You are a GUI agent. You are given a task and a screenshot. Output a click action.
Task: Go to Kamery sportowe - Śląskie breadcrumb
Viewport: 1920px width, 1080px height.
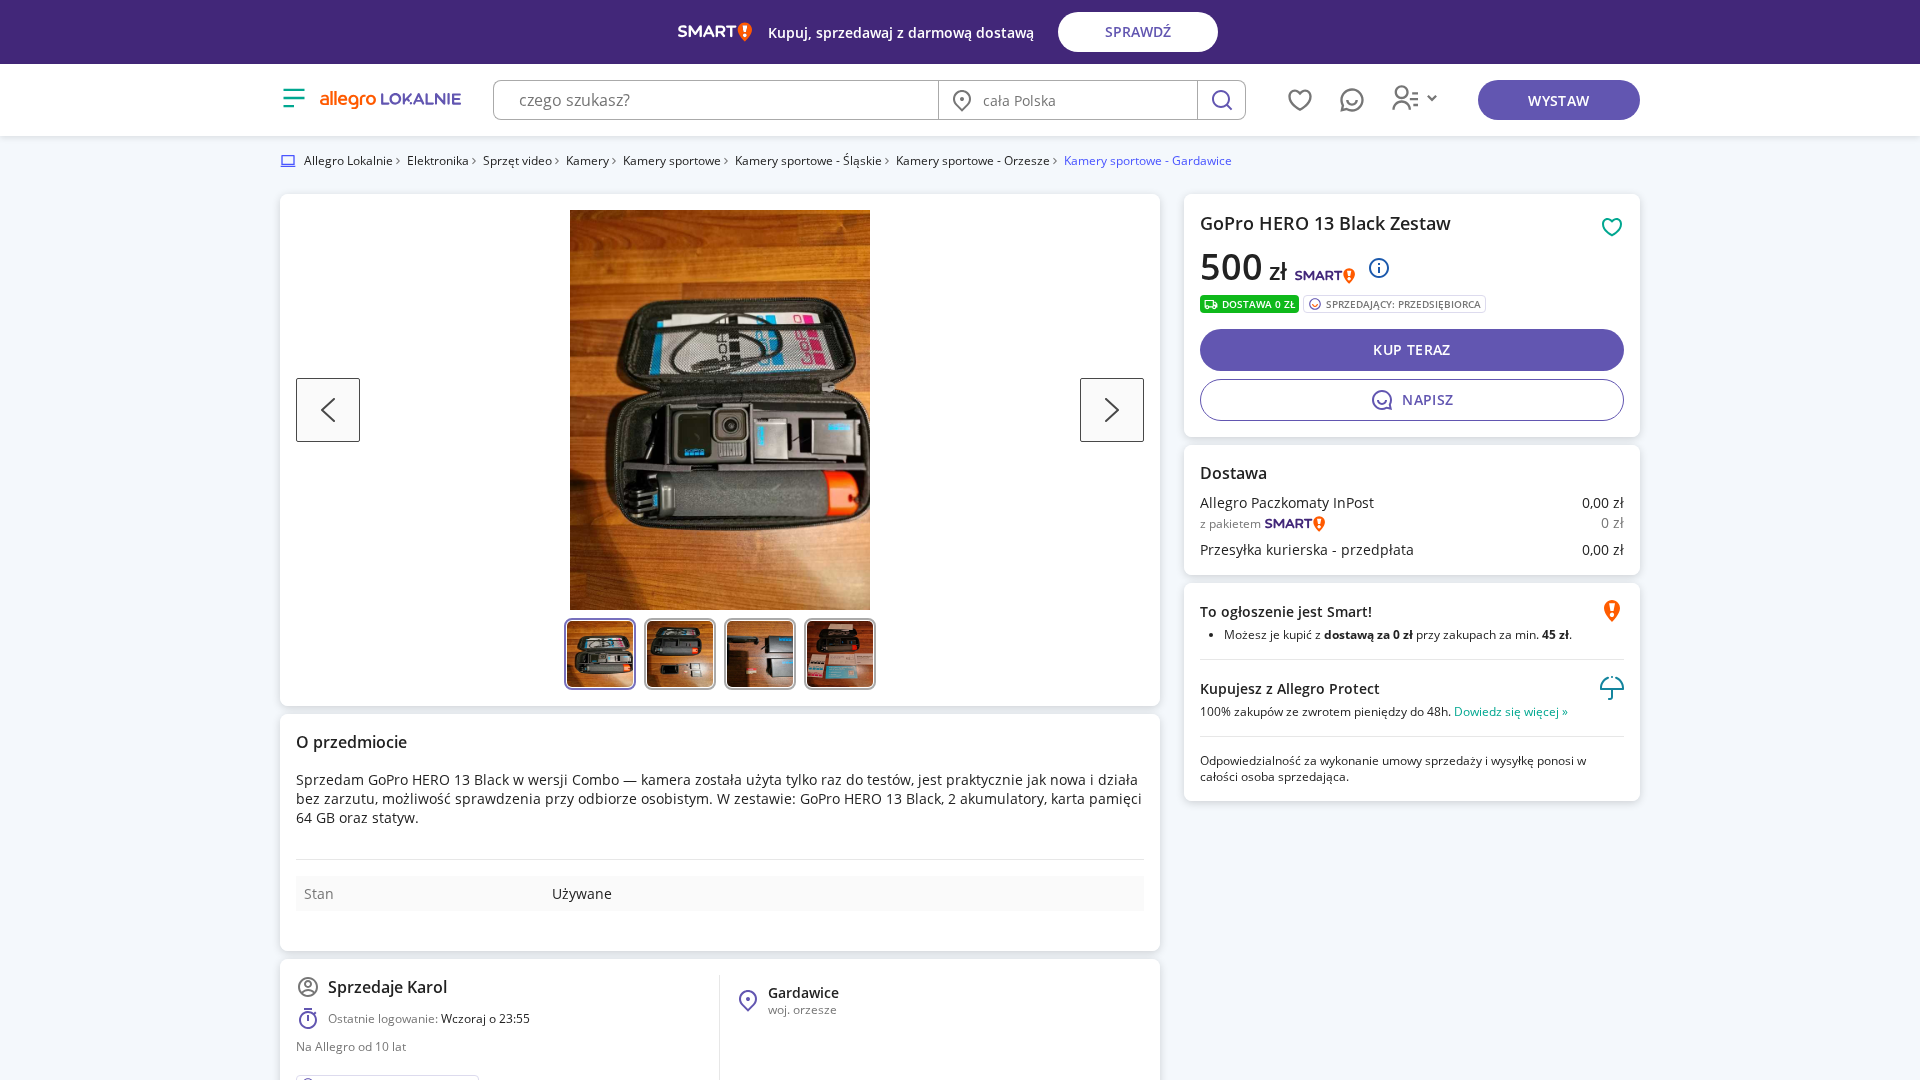coord(808,161)
